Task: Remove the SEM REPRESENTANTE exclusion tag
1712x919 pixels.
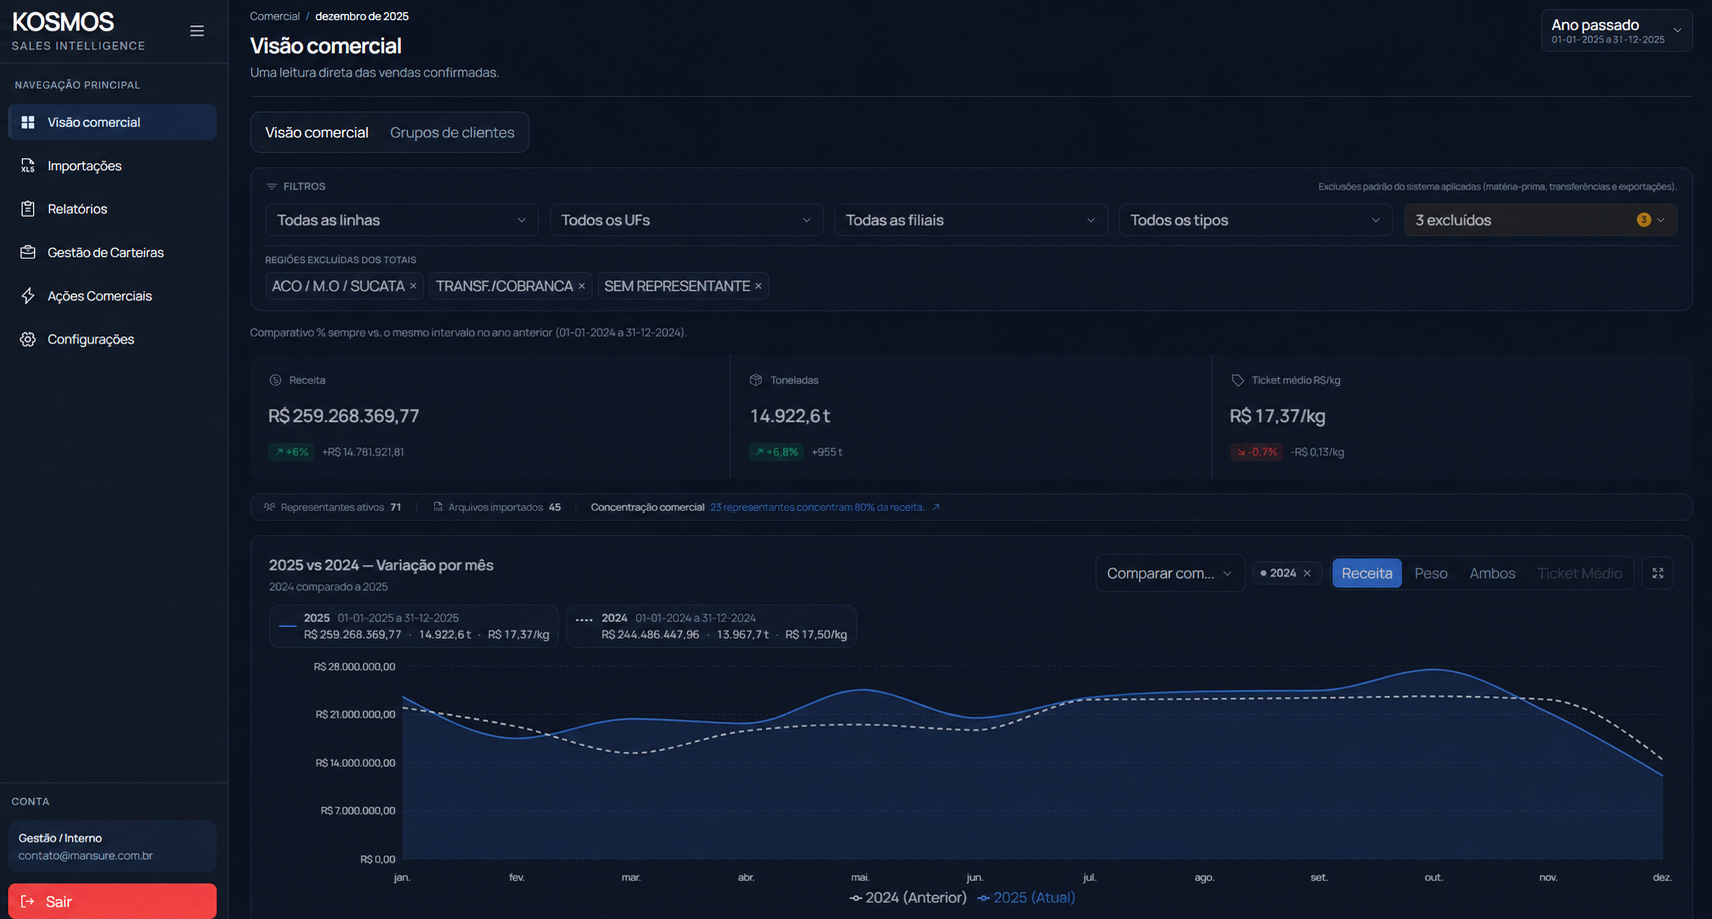Action: pos(758,286)
